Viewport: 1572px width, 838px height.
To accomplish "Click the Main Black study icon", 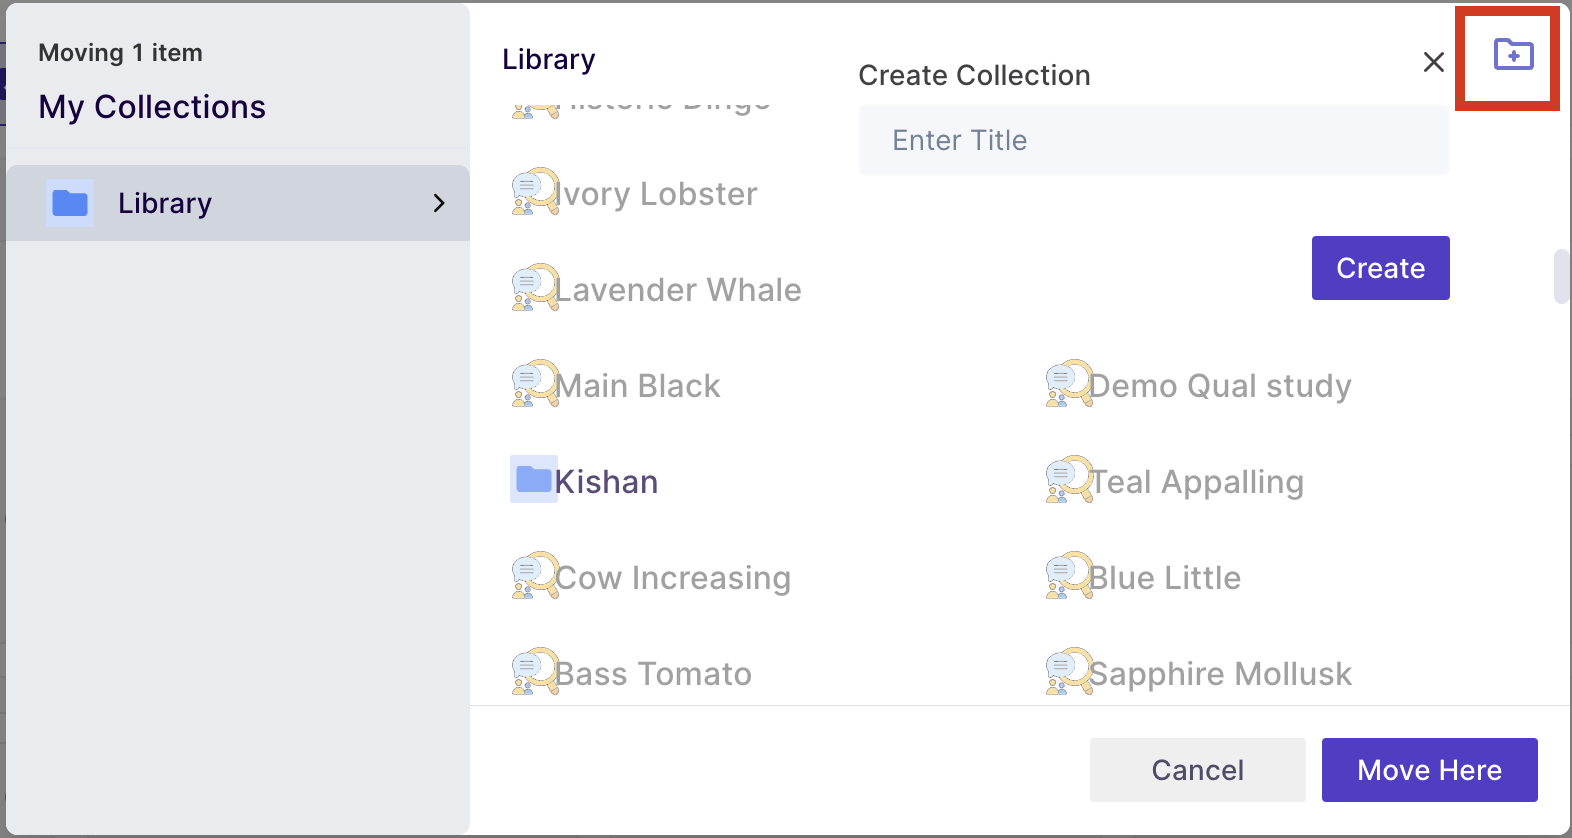I will pos(535,383).
